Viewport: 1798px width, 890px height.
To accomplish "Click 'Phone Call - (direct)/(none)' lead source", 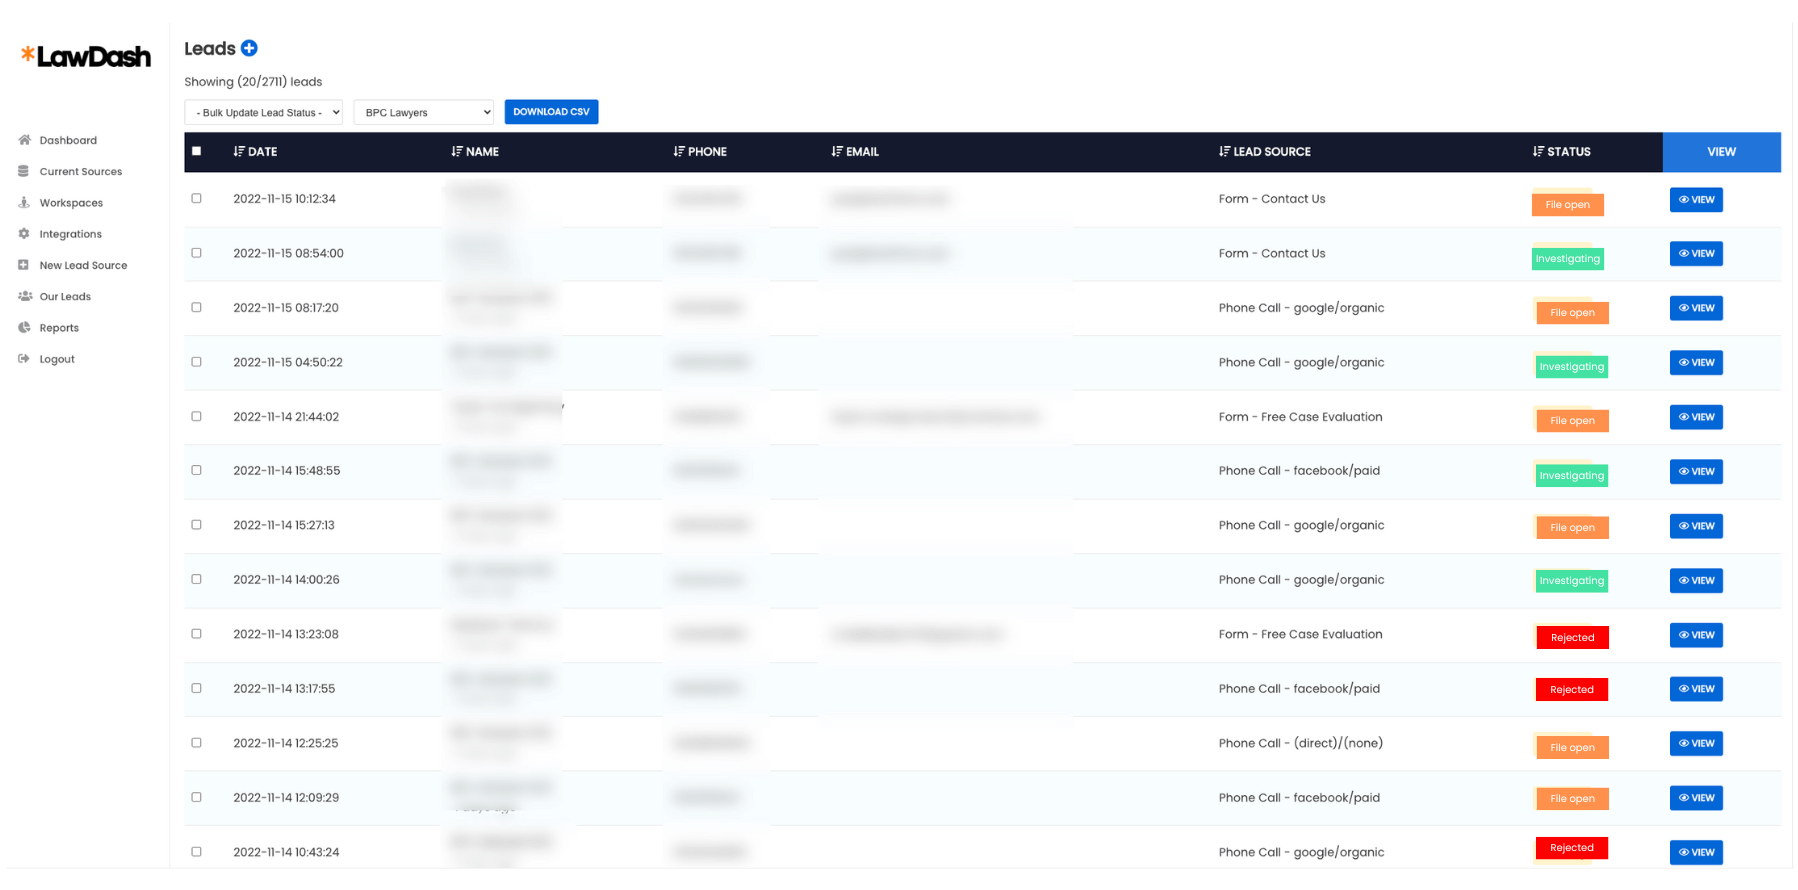I will [x=1300, y=743].
